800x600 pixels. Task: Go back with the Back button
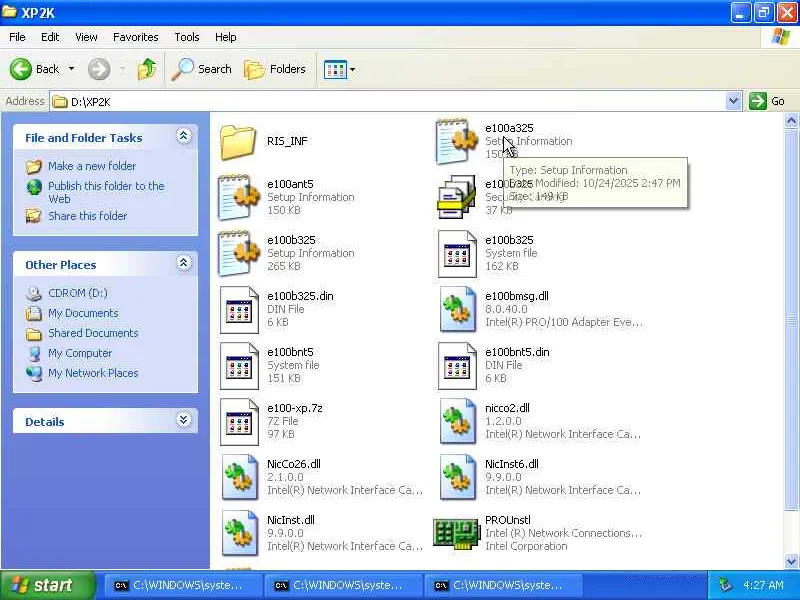35,69
